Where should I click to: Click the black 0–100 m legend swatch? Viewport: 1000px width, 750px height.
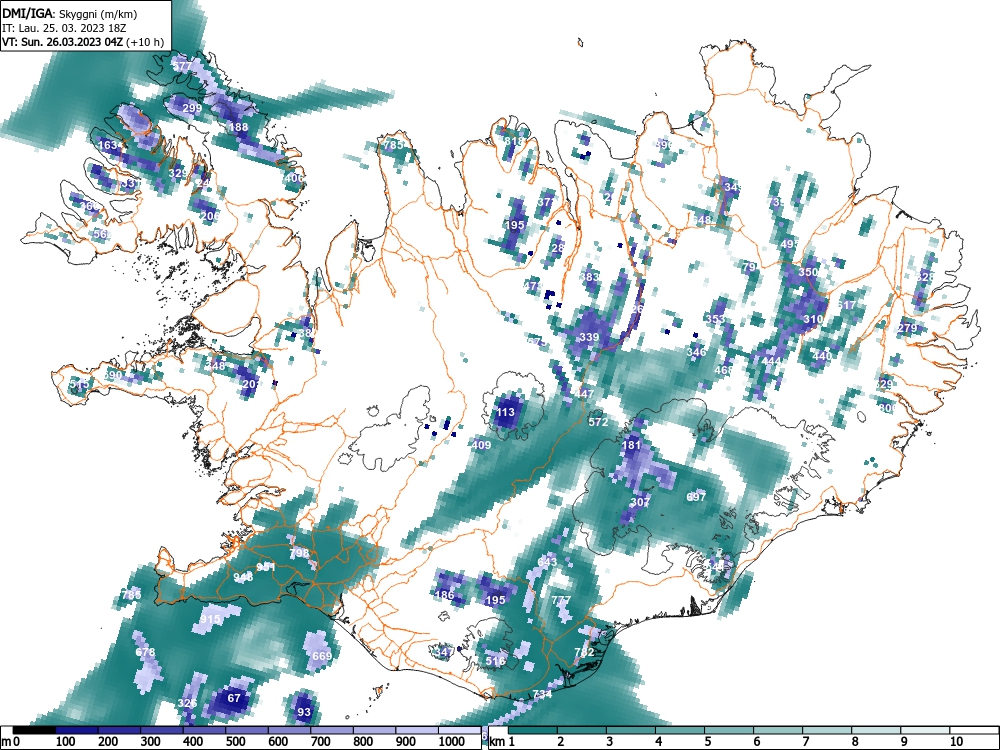[34, 730]
